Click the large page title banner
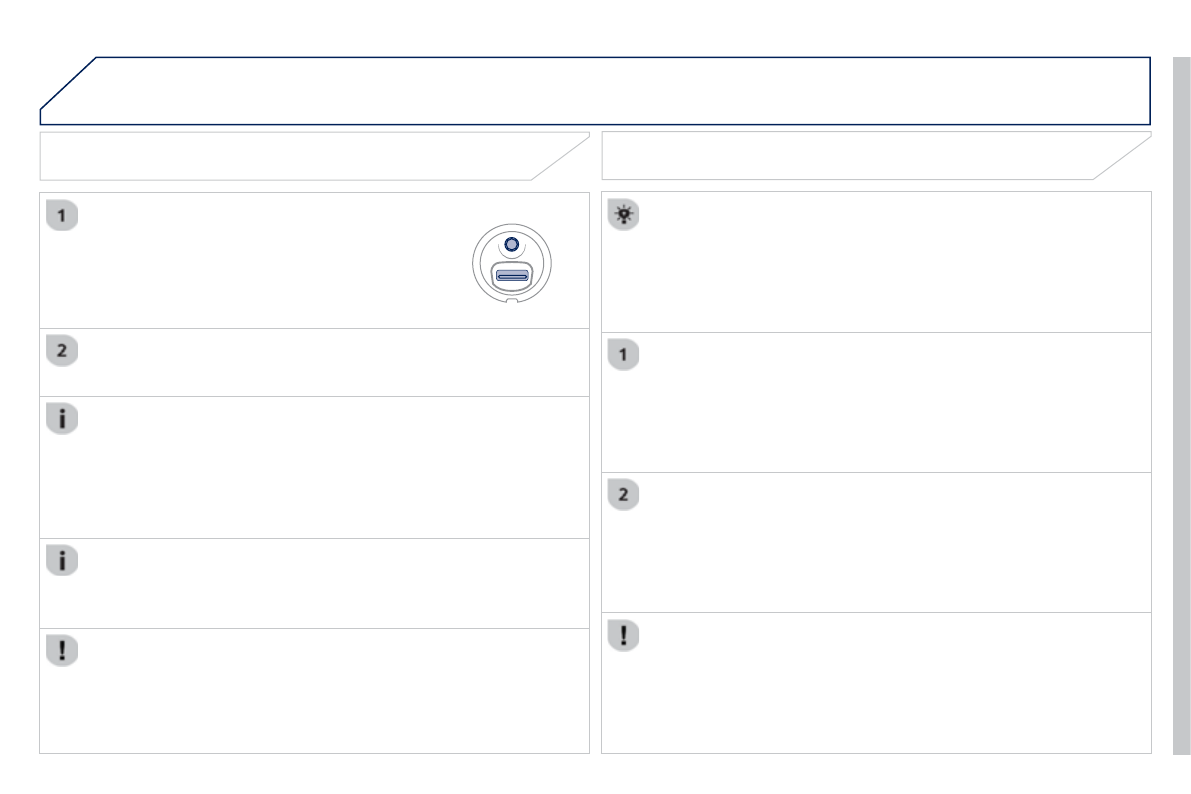 [x=600, y=91]
